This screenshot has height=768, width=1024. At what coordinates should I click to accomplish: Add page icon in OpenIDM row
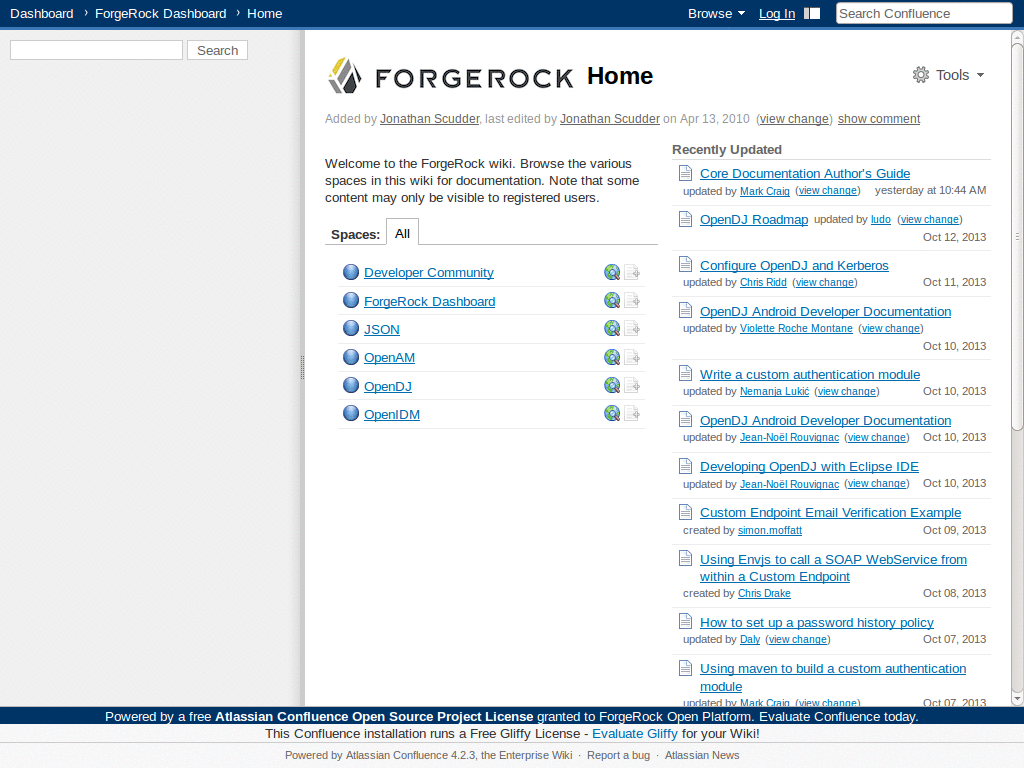click(632, 413)
